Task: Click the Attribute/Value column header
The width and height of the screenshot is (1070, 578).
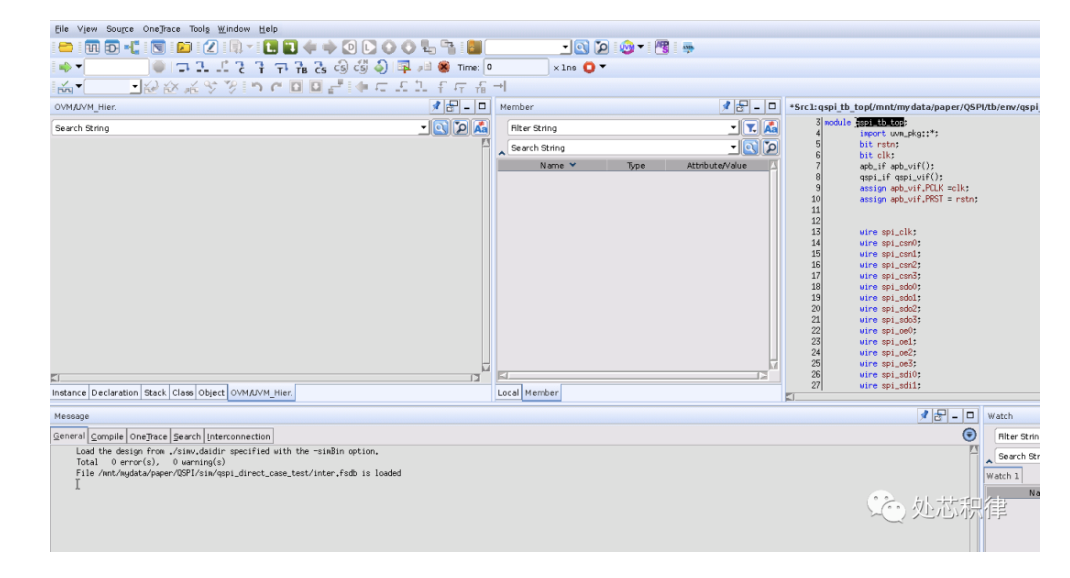Action: (717, 165)
